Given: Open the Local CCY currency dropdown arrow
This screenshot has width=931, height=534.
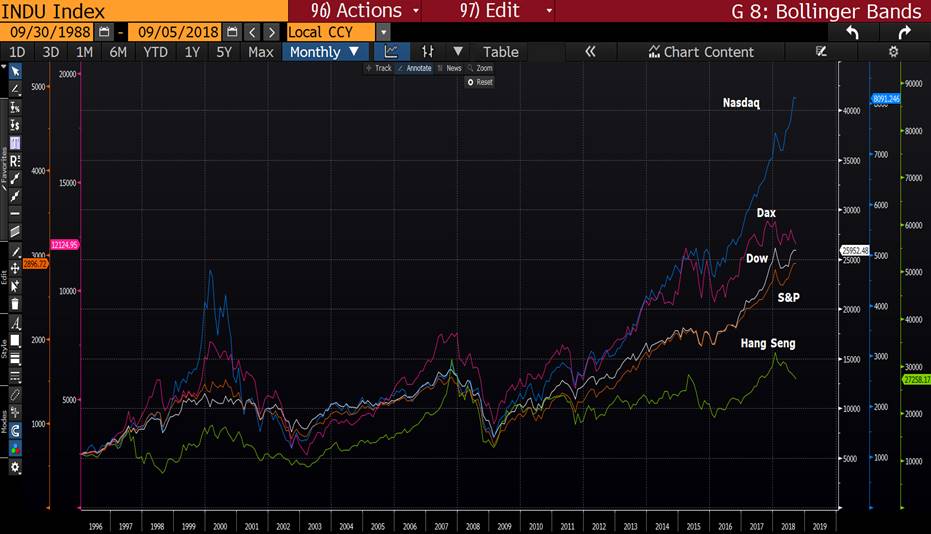Looking at the screenshot, I should pyautogui.click(x=384, y=32).
